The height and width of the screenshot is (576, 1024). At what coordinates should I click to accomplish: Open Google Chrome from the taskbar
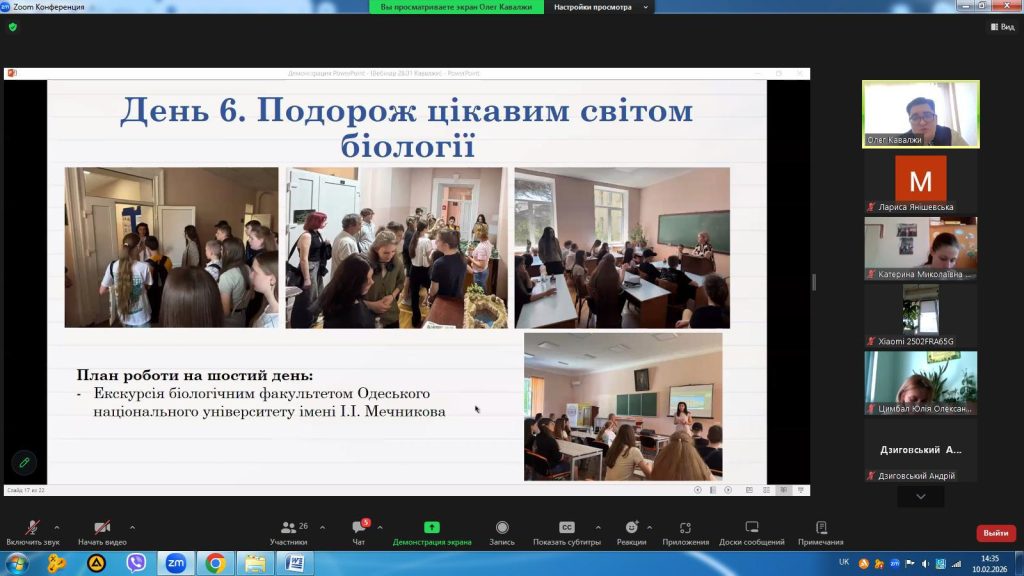coord(214,564)
